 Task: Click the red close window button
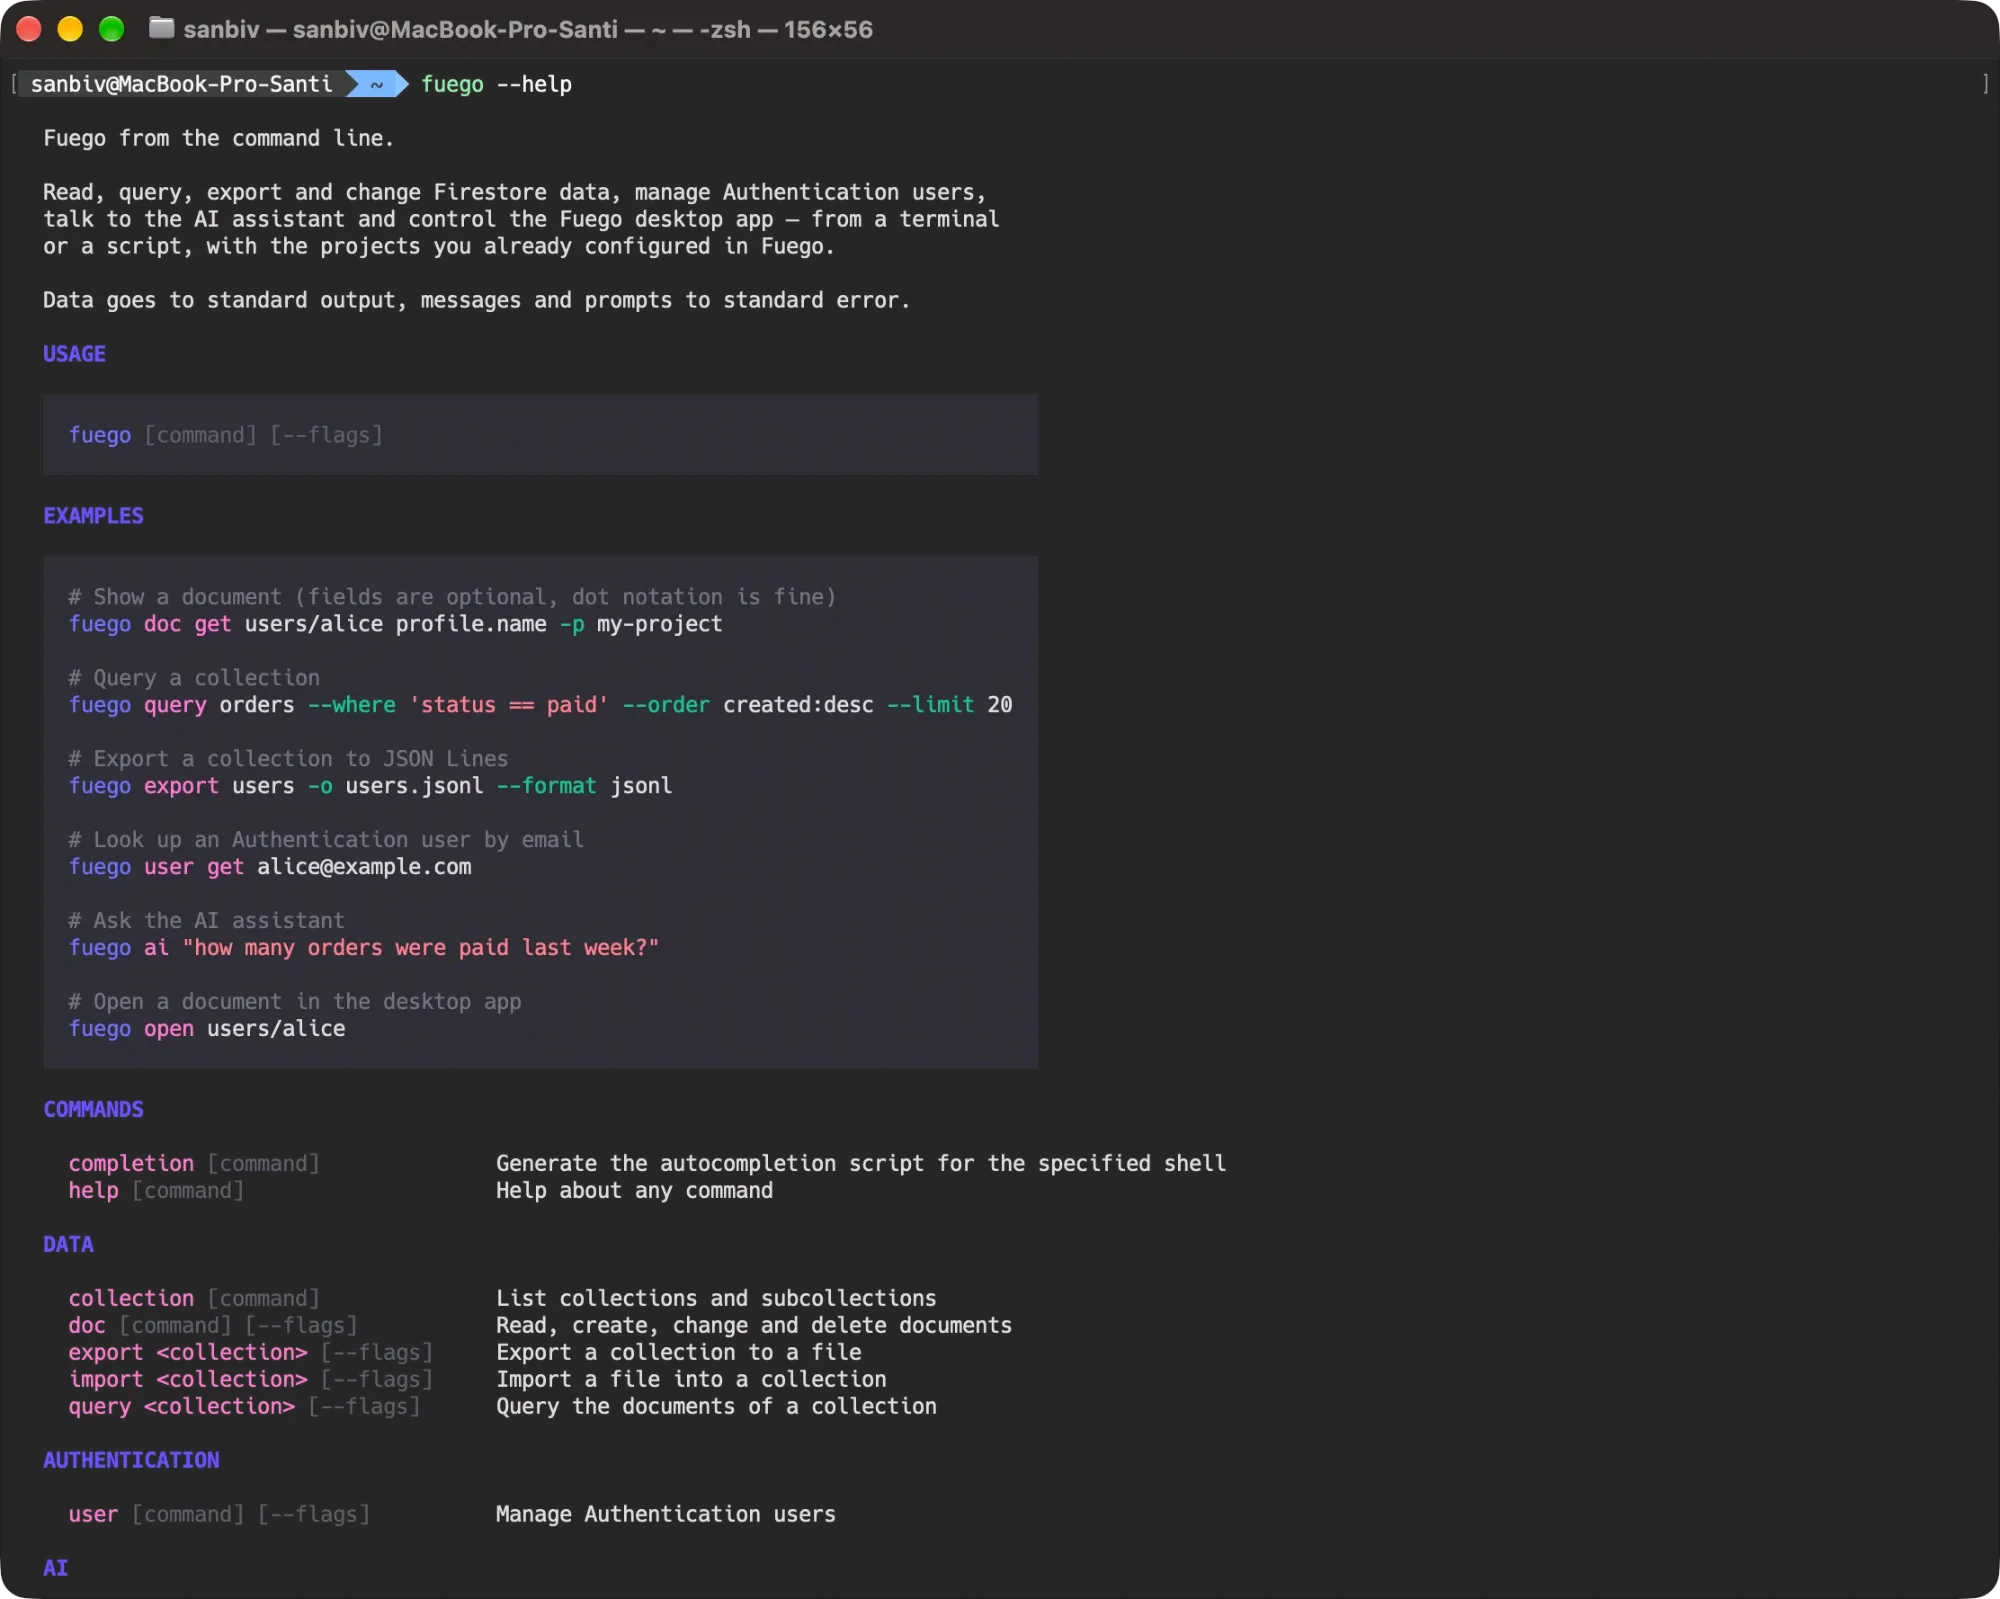pos(29,29)
